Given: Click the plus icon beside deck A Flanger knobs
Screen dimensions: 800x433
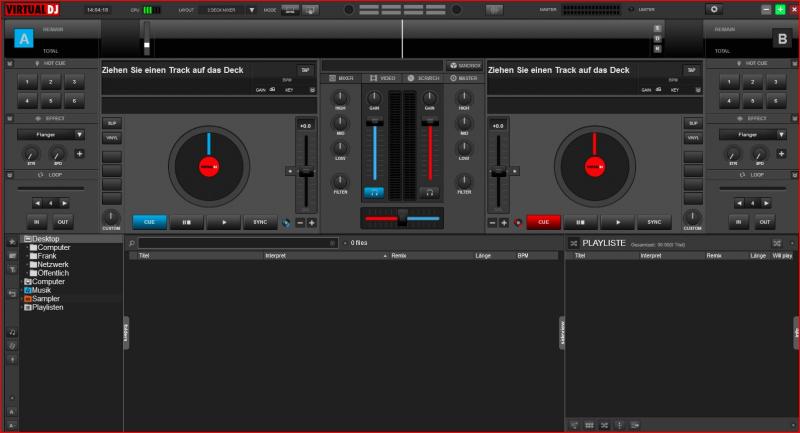Looking at the screenshot, I should (80, 154).
